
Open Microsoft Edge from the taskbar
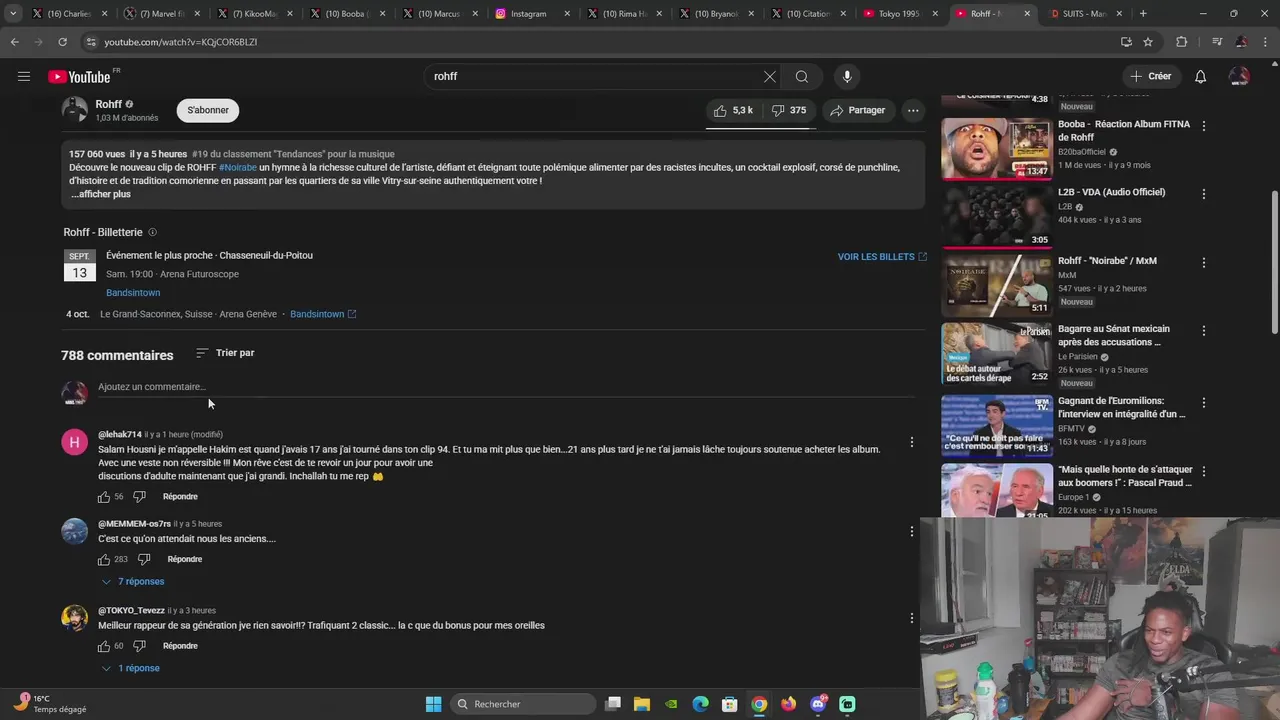click(x=701, y=704)
